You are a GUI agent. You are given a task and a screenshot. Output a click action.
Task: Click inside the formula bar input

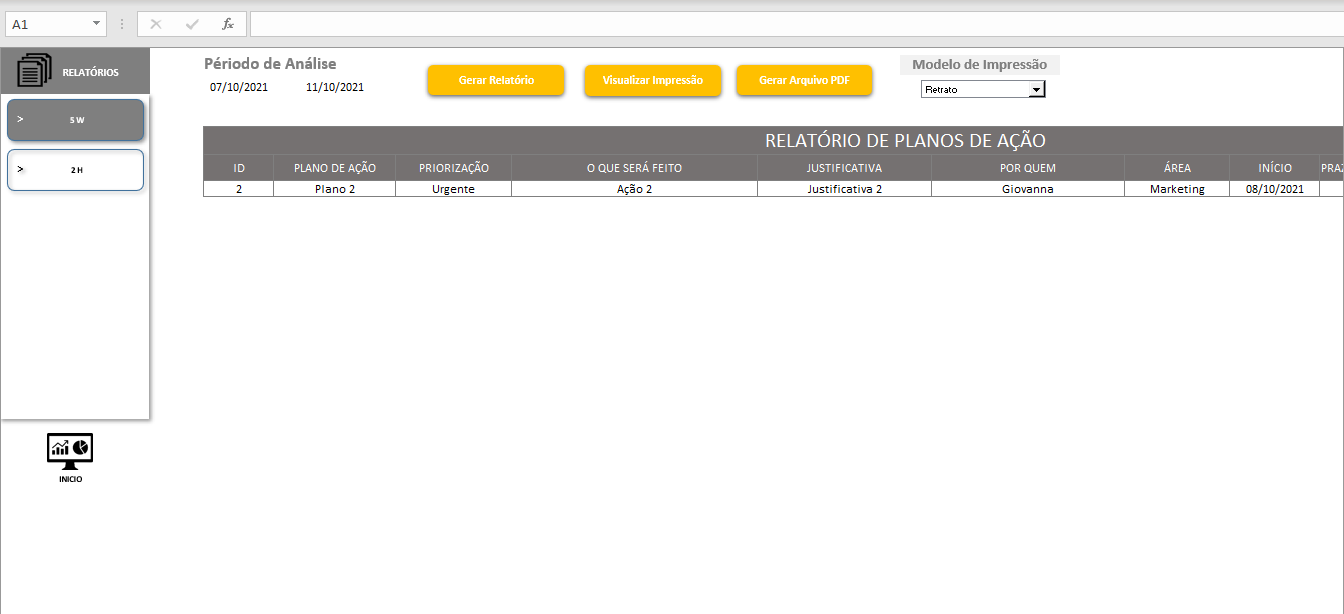pyautogui.click(x=790, y=24)
